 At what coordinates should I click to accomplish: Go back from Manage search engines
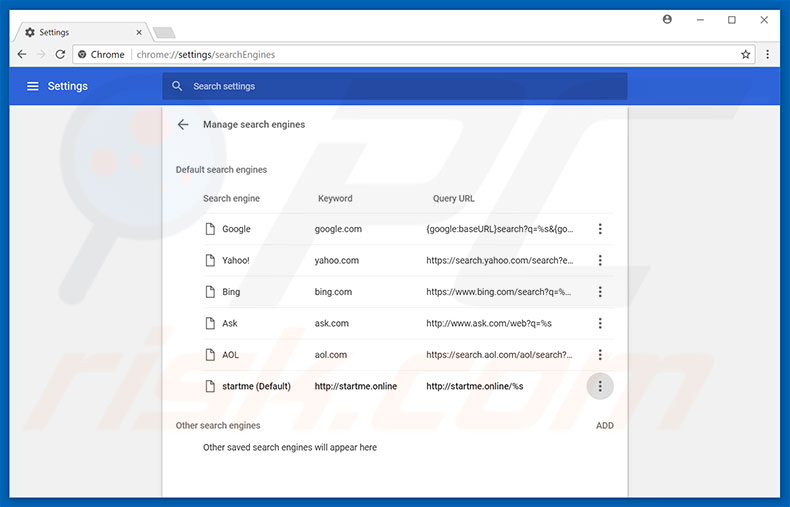tap(183, 124)
